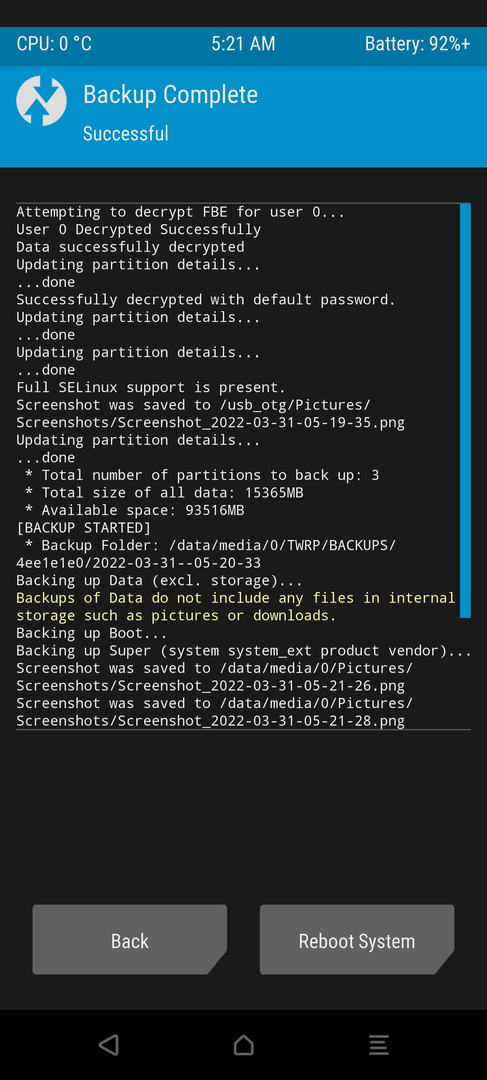Tap the Android back navigation triangle
Viewport: 487px width, 1080px height.
108,1045
